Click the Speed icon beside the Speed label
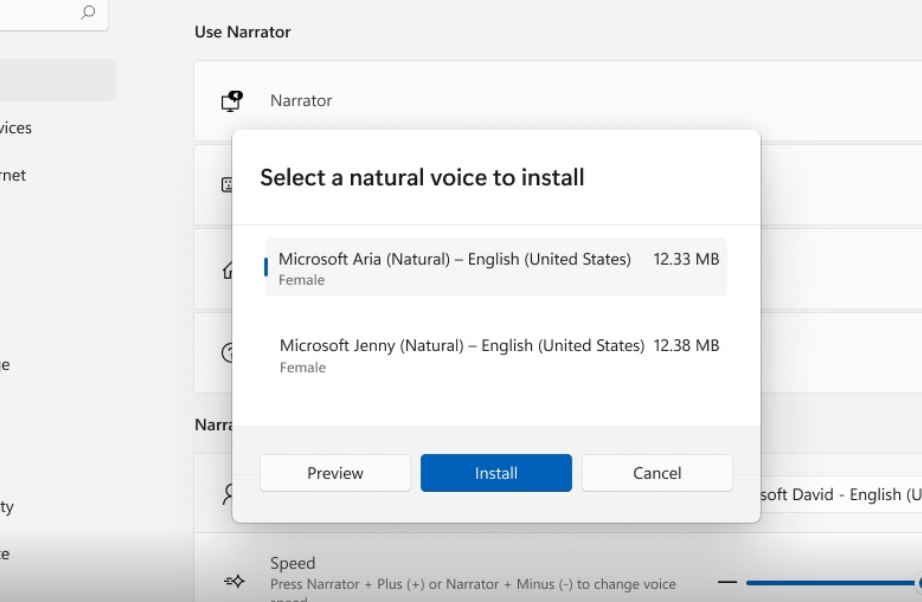This screenshot has width=922, height=602. click(x=234, y=581)
